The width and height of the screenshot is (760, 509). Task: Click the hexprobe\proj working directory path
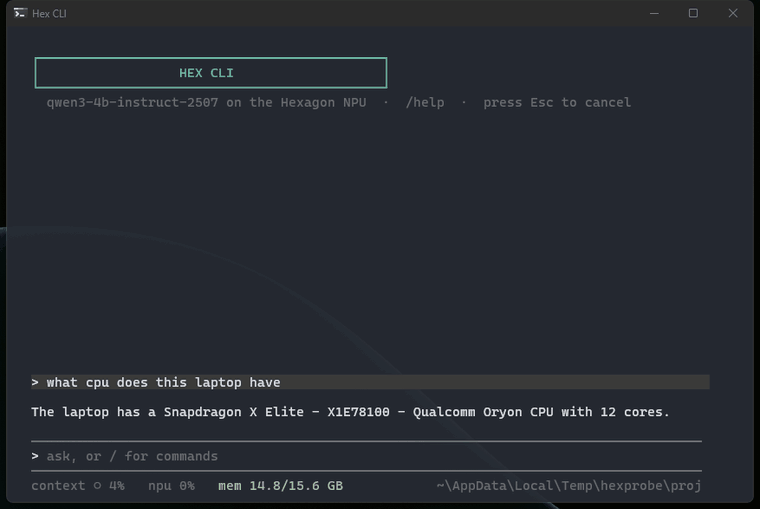tap(569, 485)
